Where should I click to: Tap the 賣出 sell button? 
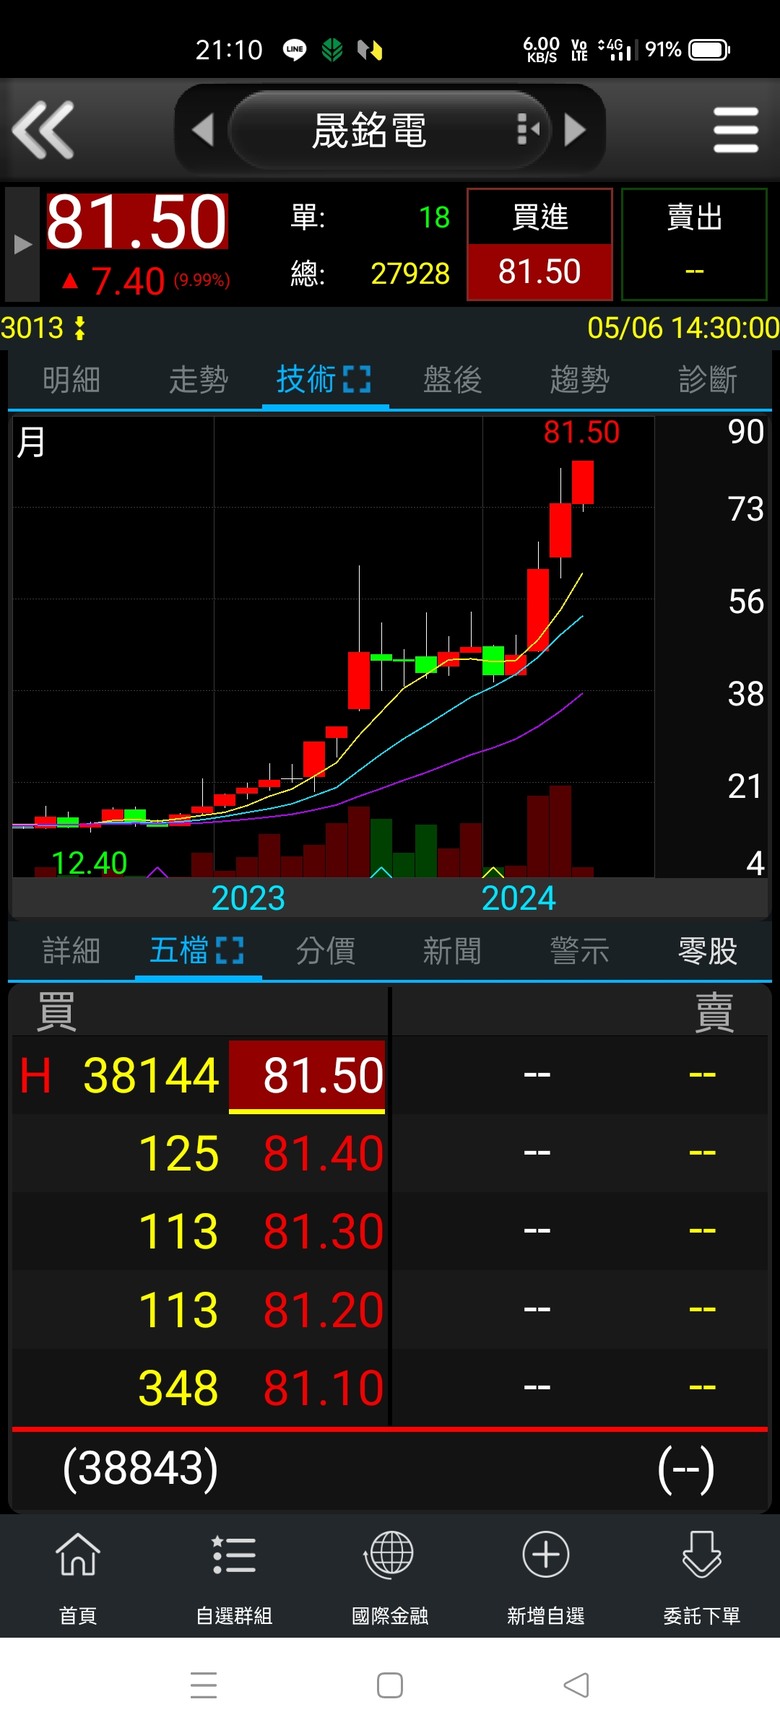pyautogui.click(x=694, y=244)
